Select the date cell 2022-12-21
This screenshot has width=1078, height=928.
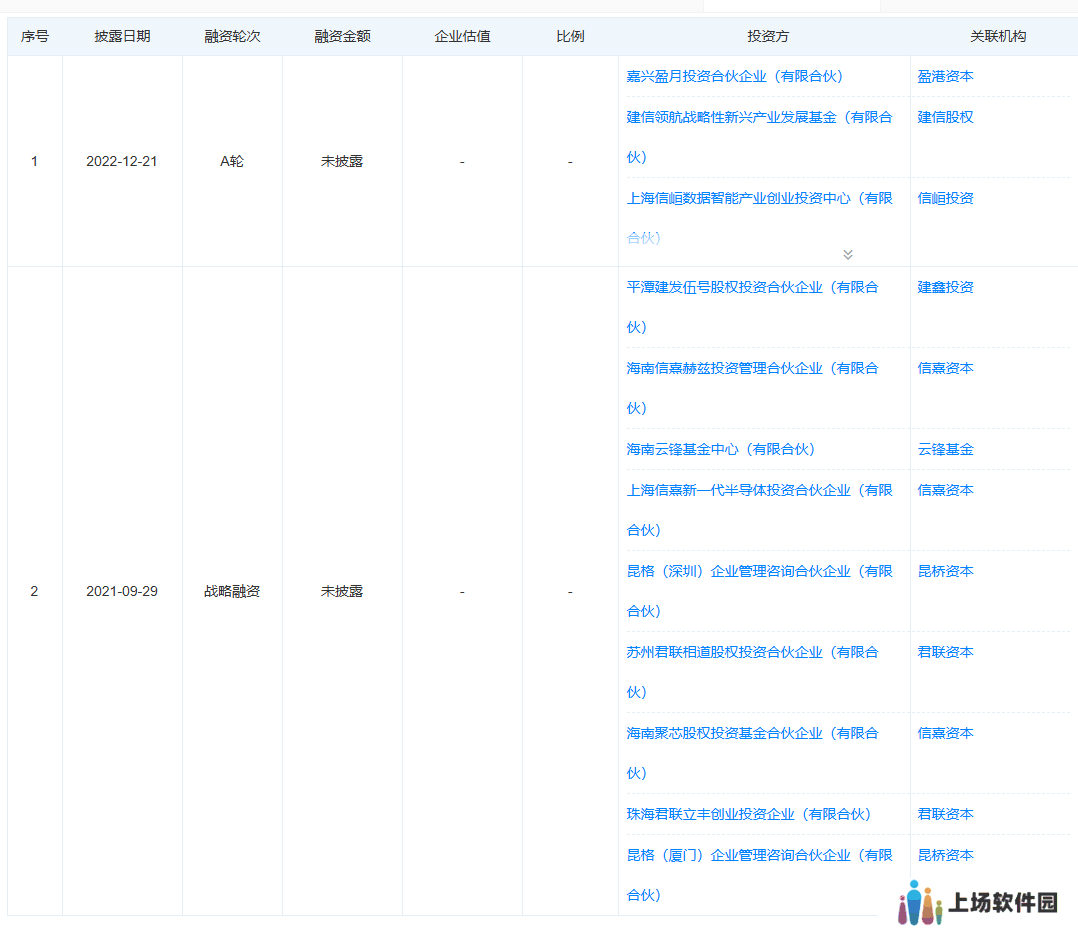(122, 162)
